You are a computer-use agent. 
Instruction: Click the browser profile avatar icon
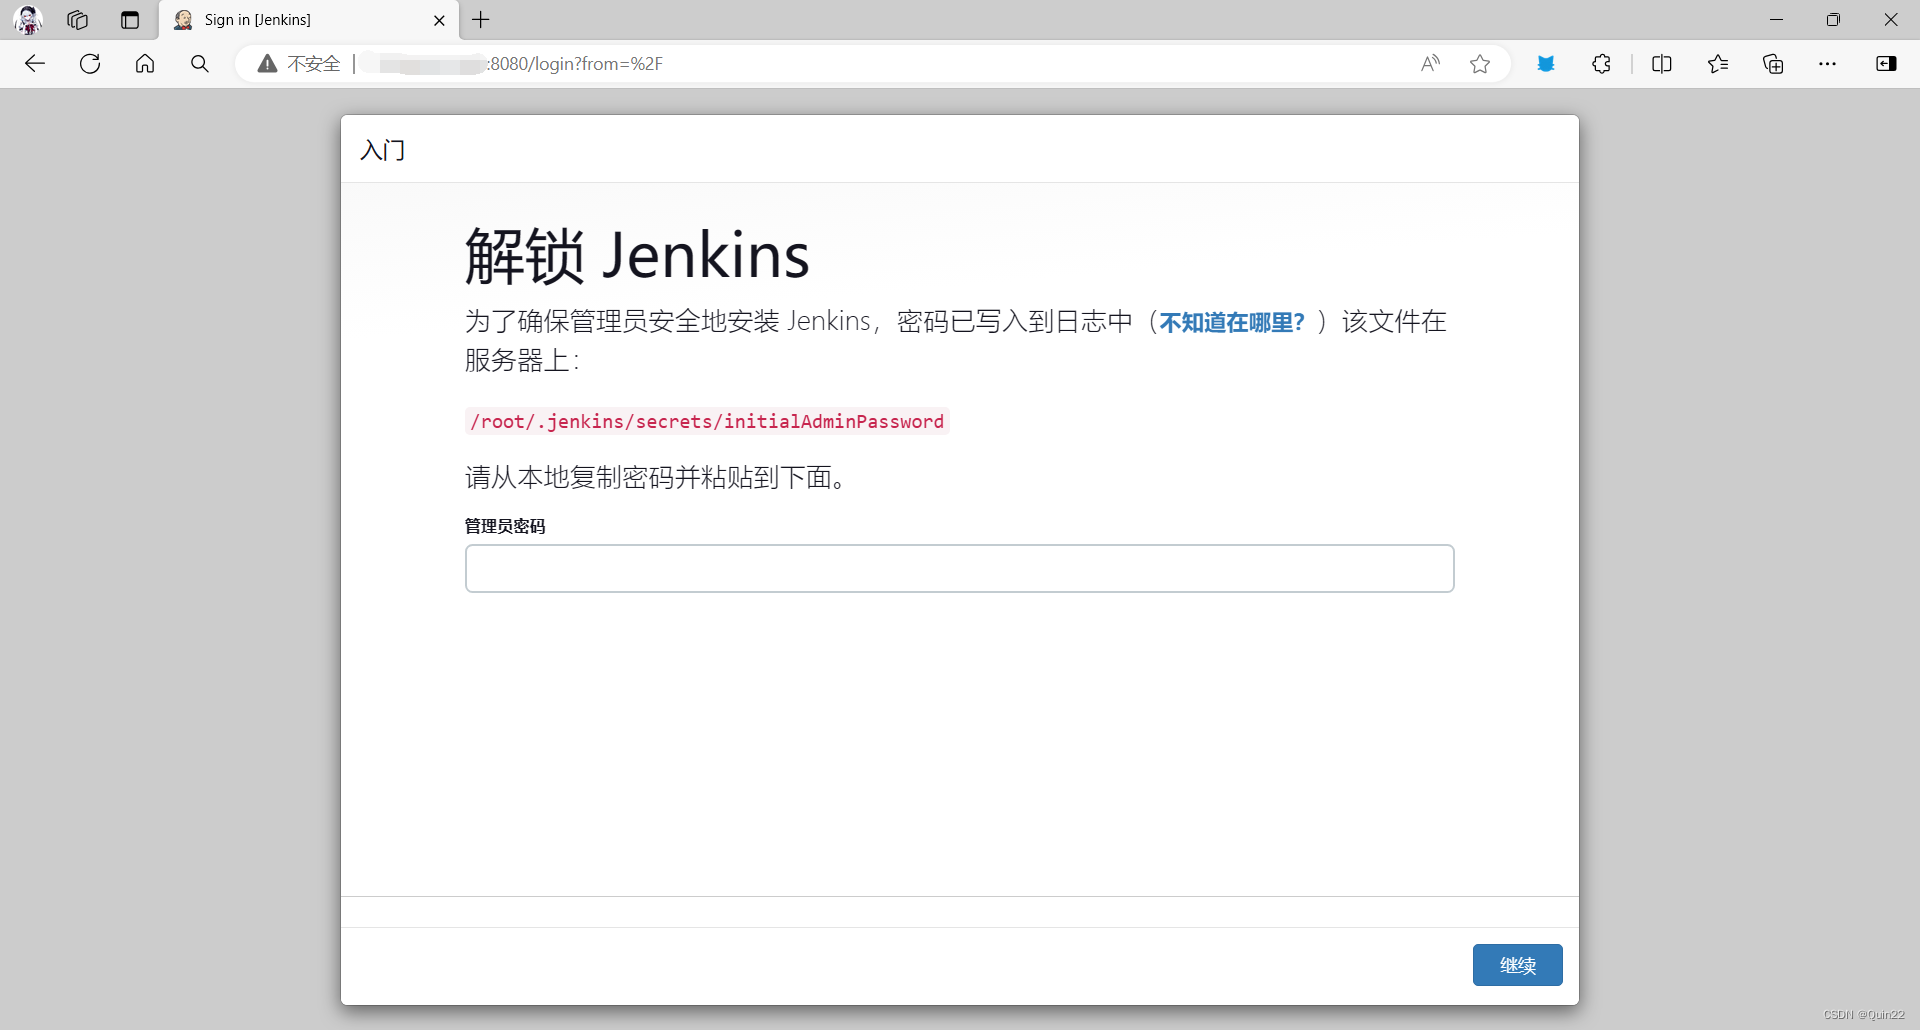[x=28, y=19]
